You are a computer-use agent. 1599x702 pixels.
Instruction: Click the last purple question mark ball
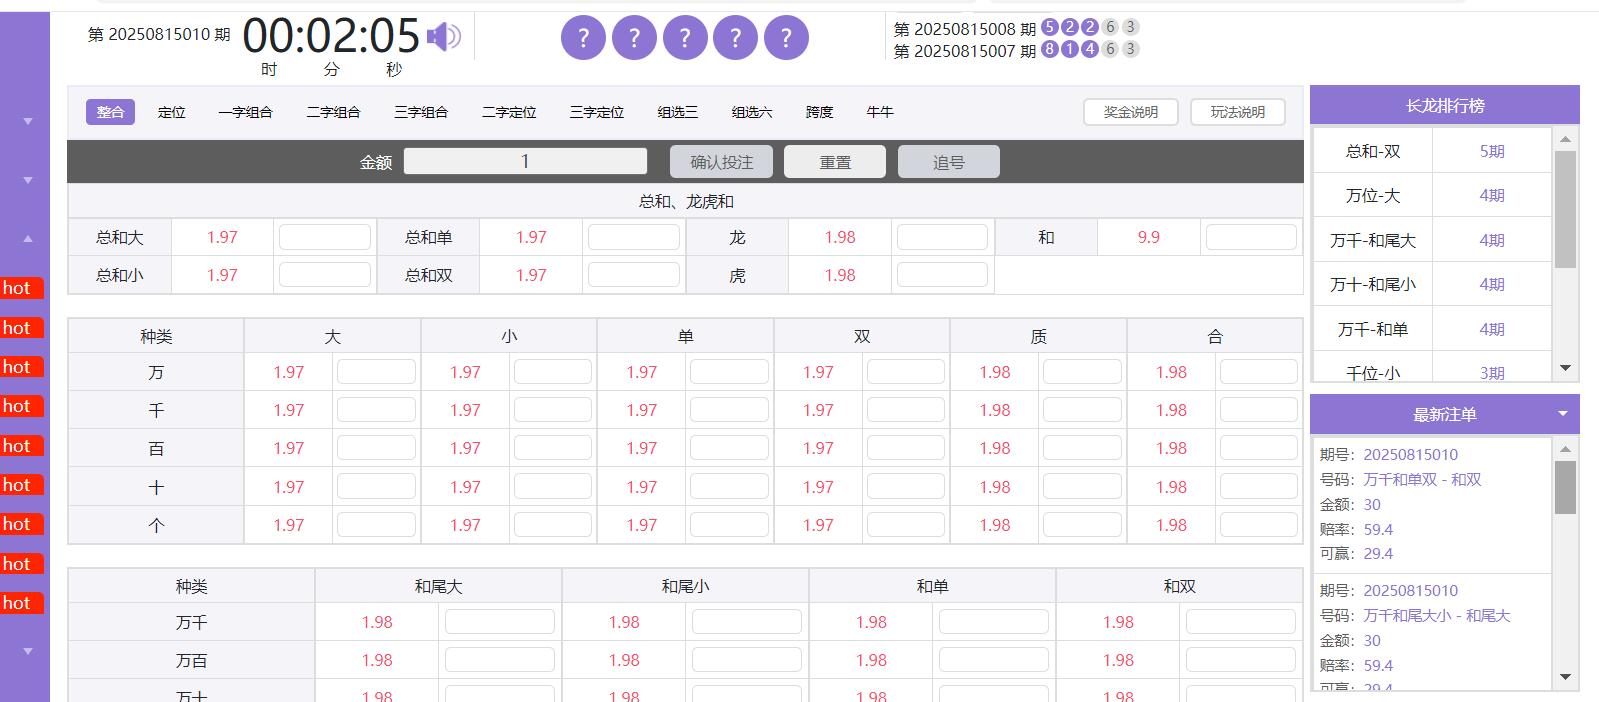pyautogui.click(x=786, y=39)
